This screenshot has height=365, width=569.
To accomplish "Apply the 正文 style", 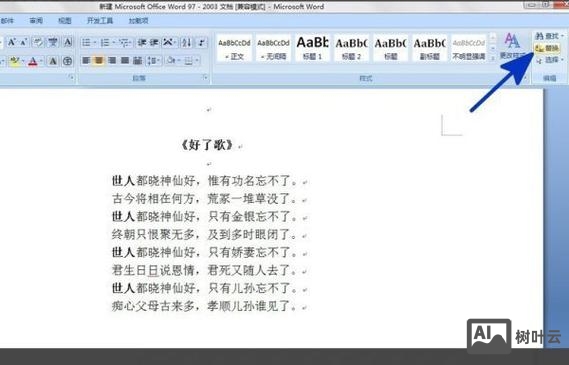I will pos(234,48).
